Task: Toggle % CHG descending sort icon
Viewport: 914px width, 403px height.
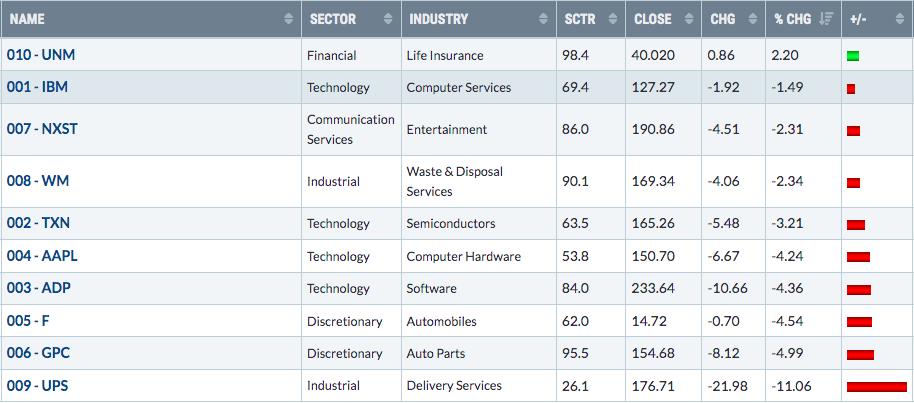Action: (x=827, y=19)
